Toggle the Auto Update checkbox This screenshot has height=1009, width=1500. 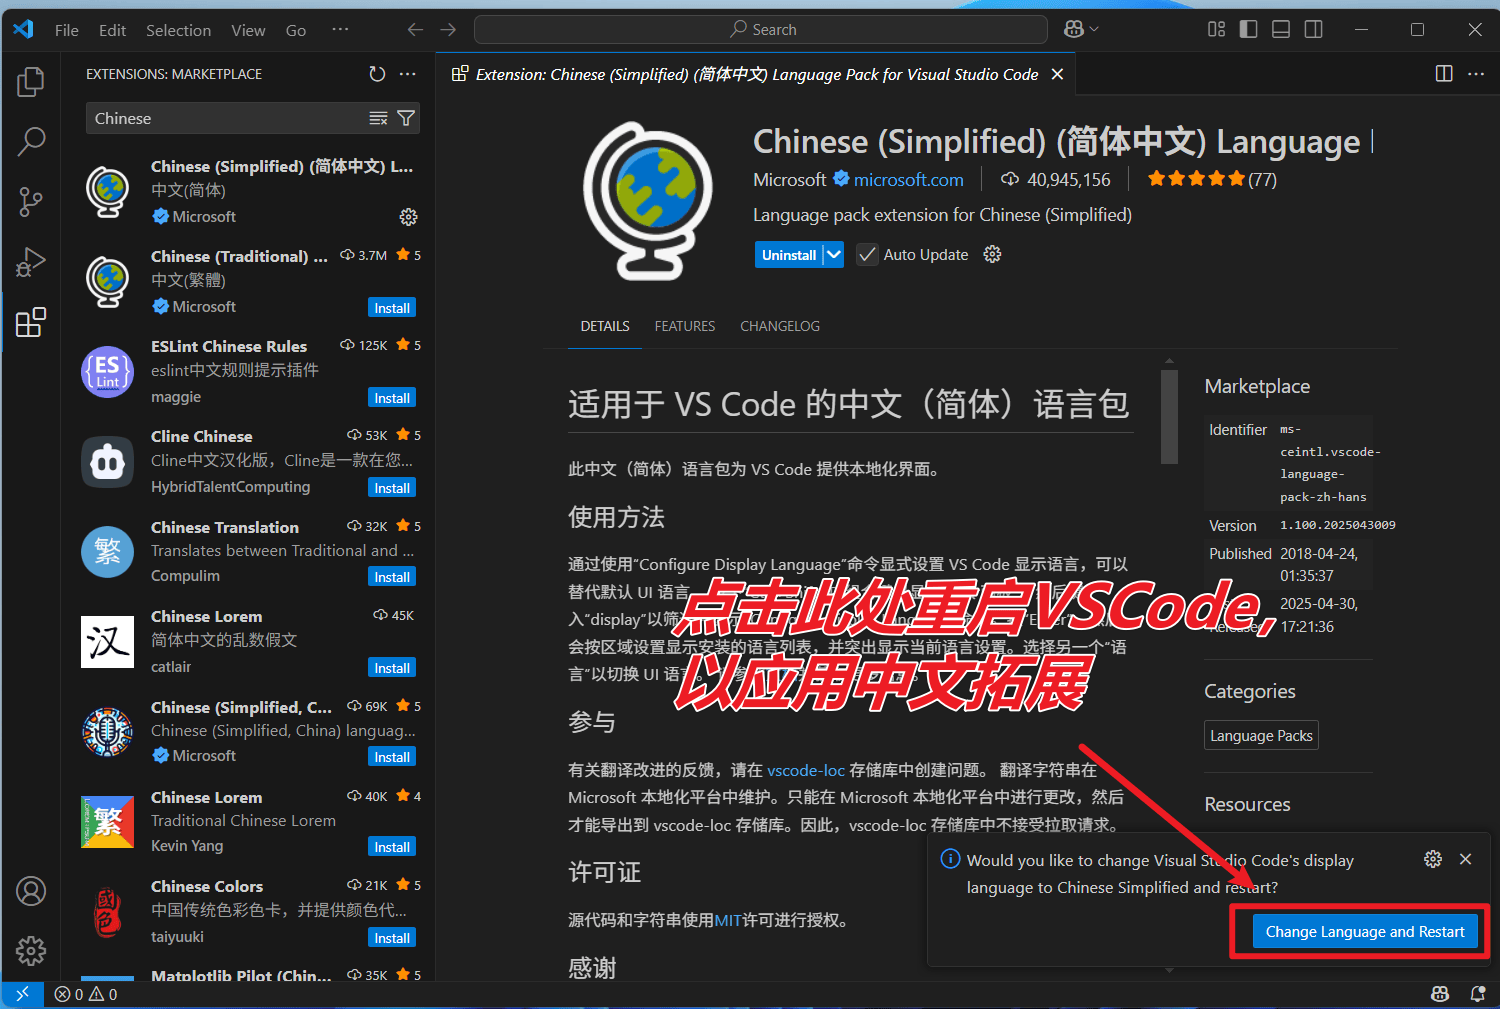coord(867,255)
